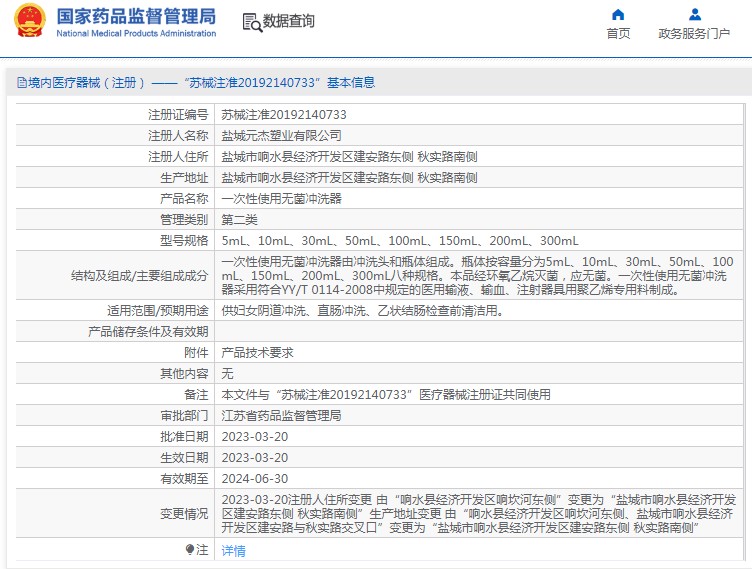Viewport: 752px width, 569px height.
Task: Click the 批准日期 value 2023-03-20
Action: click(255, 437)
